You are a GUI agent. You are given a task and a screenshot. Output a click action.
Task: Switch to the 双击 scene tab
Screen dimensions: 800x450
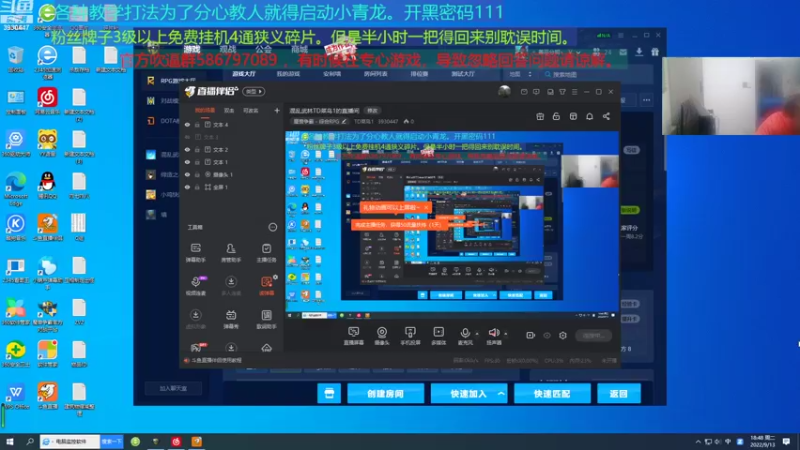[x=229, y=111]
